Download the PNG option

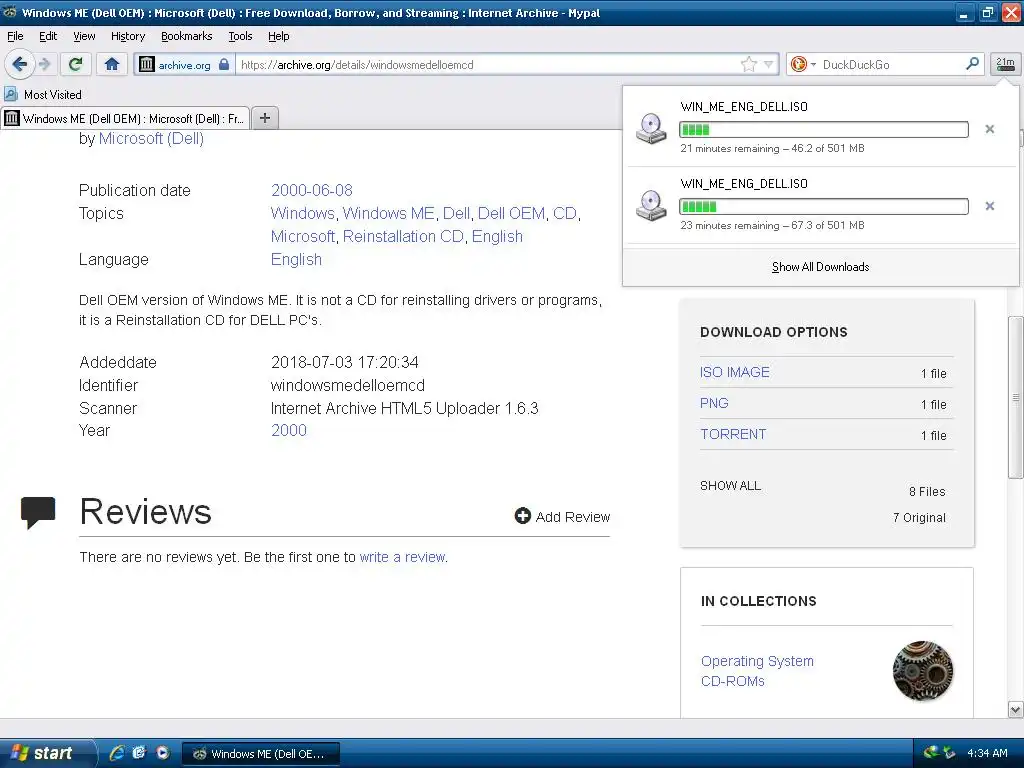click(714, 403)
